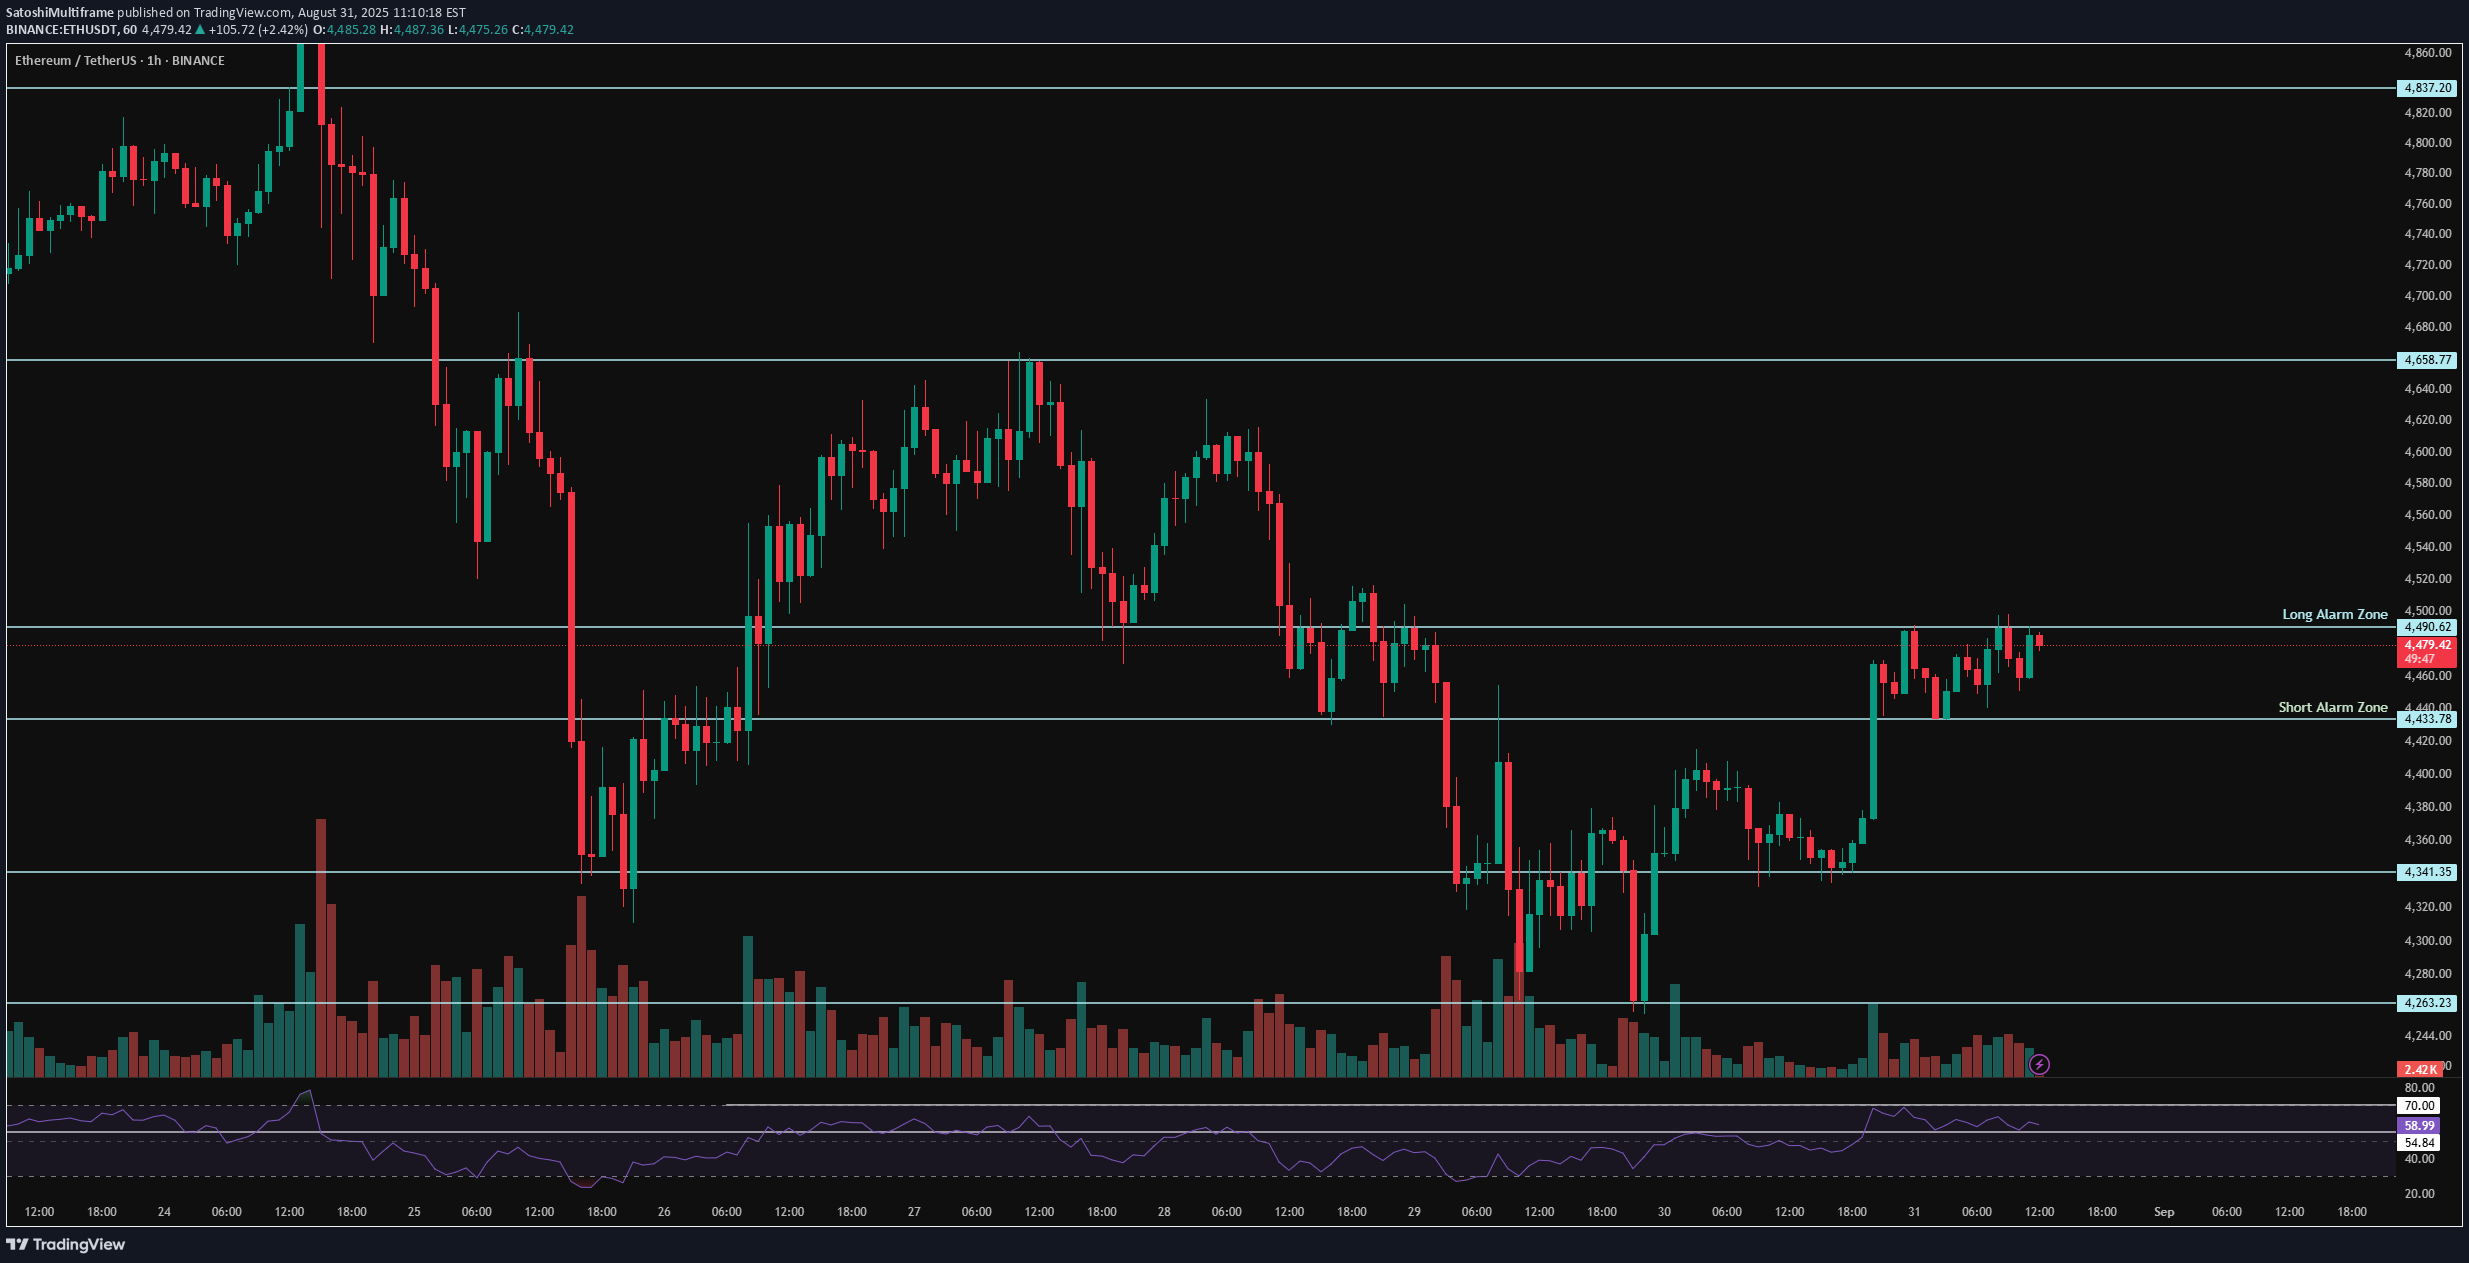2469x1263 pixels.
Task: Click the red 2.42K volume label
Action: pos(2420,1070)
